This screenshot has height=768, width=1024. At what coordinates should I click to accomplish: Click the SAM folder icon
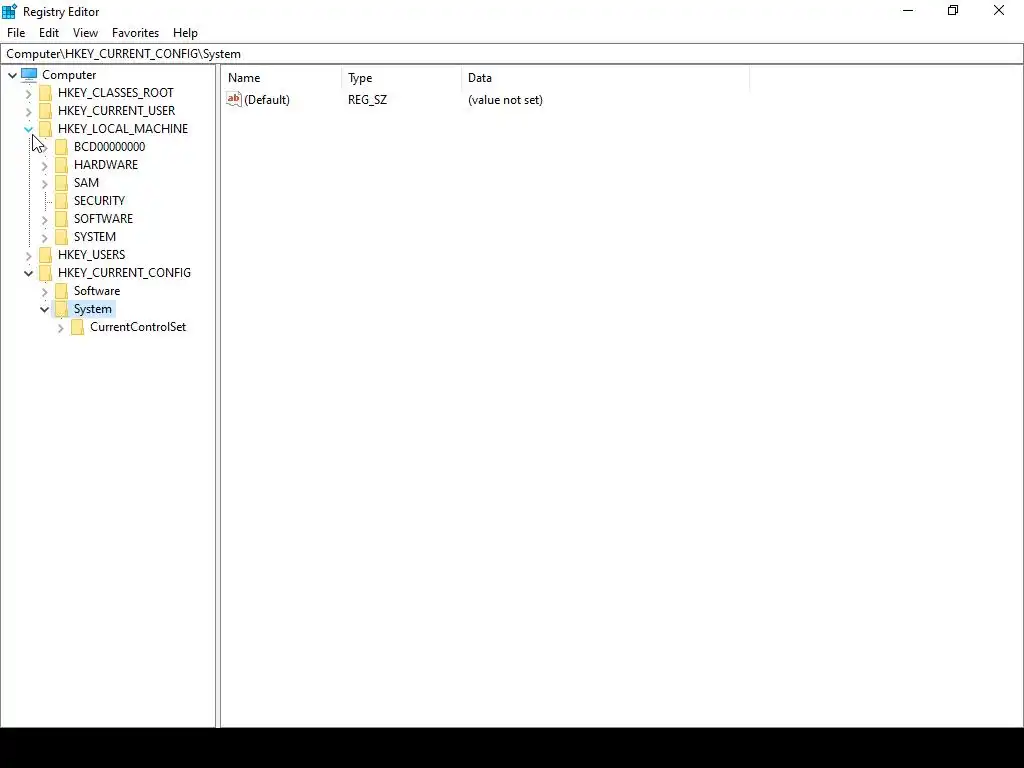[61, 183]
